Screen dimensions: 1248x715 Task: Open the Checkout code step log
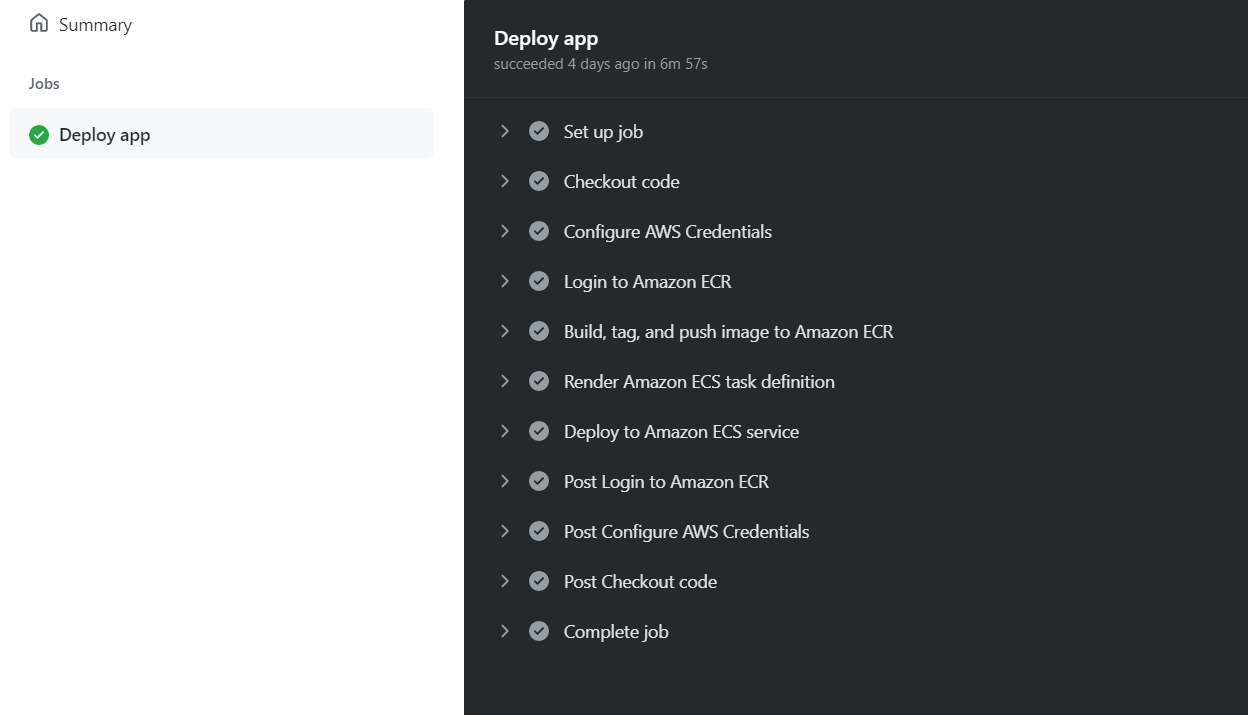[621, 182]
